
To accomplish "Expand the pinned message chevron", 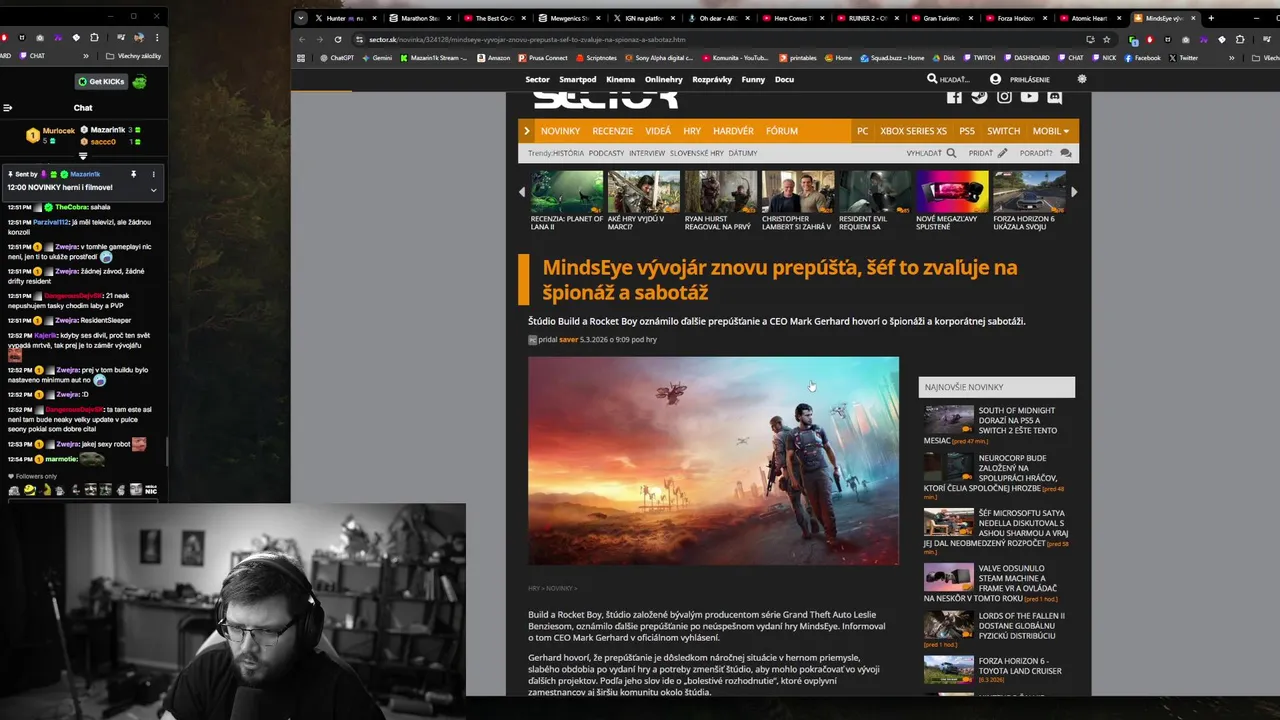I will click(x=154, y=190).
